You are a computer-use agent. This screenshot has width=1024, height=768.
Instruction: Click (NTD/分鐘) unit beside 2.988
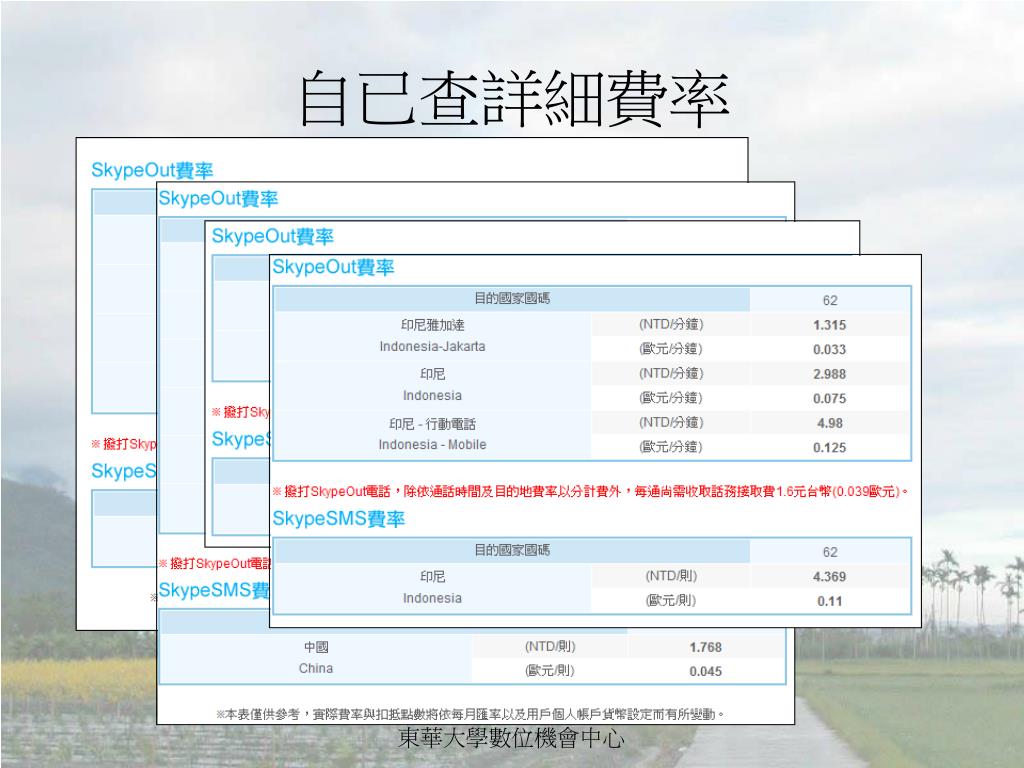(x=671, y=374)
